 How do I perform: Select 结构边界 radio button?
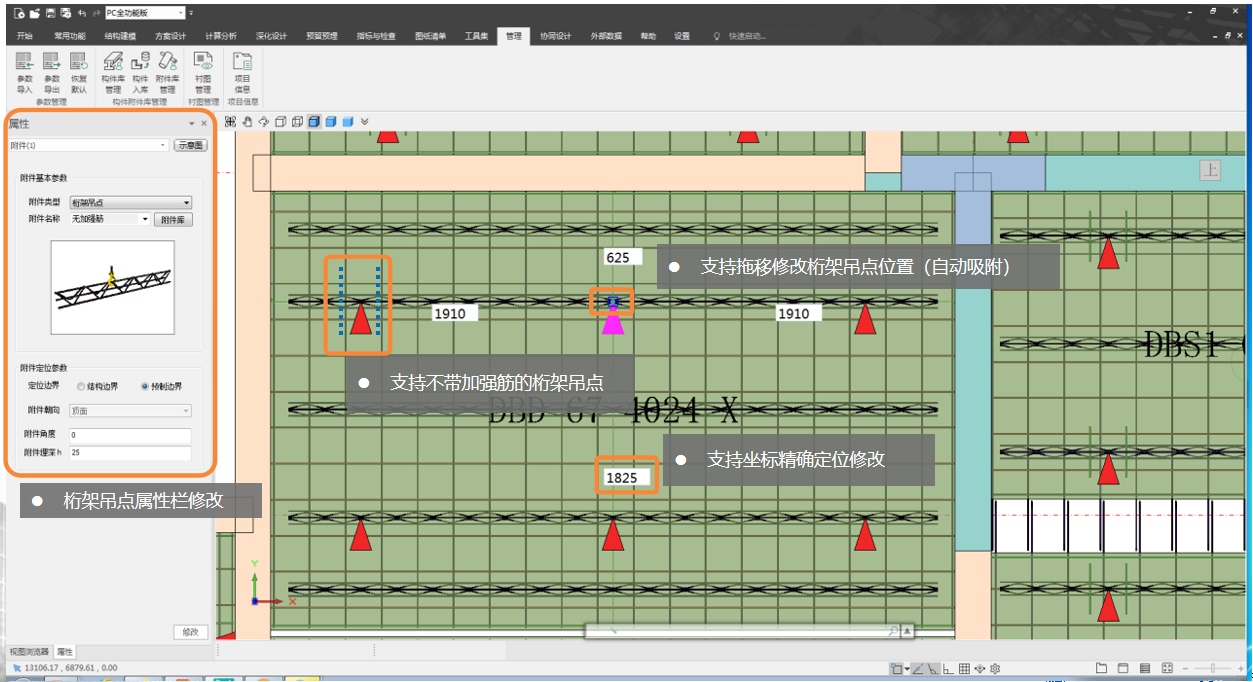coord(81,386)
